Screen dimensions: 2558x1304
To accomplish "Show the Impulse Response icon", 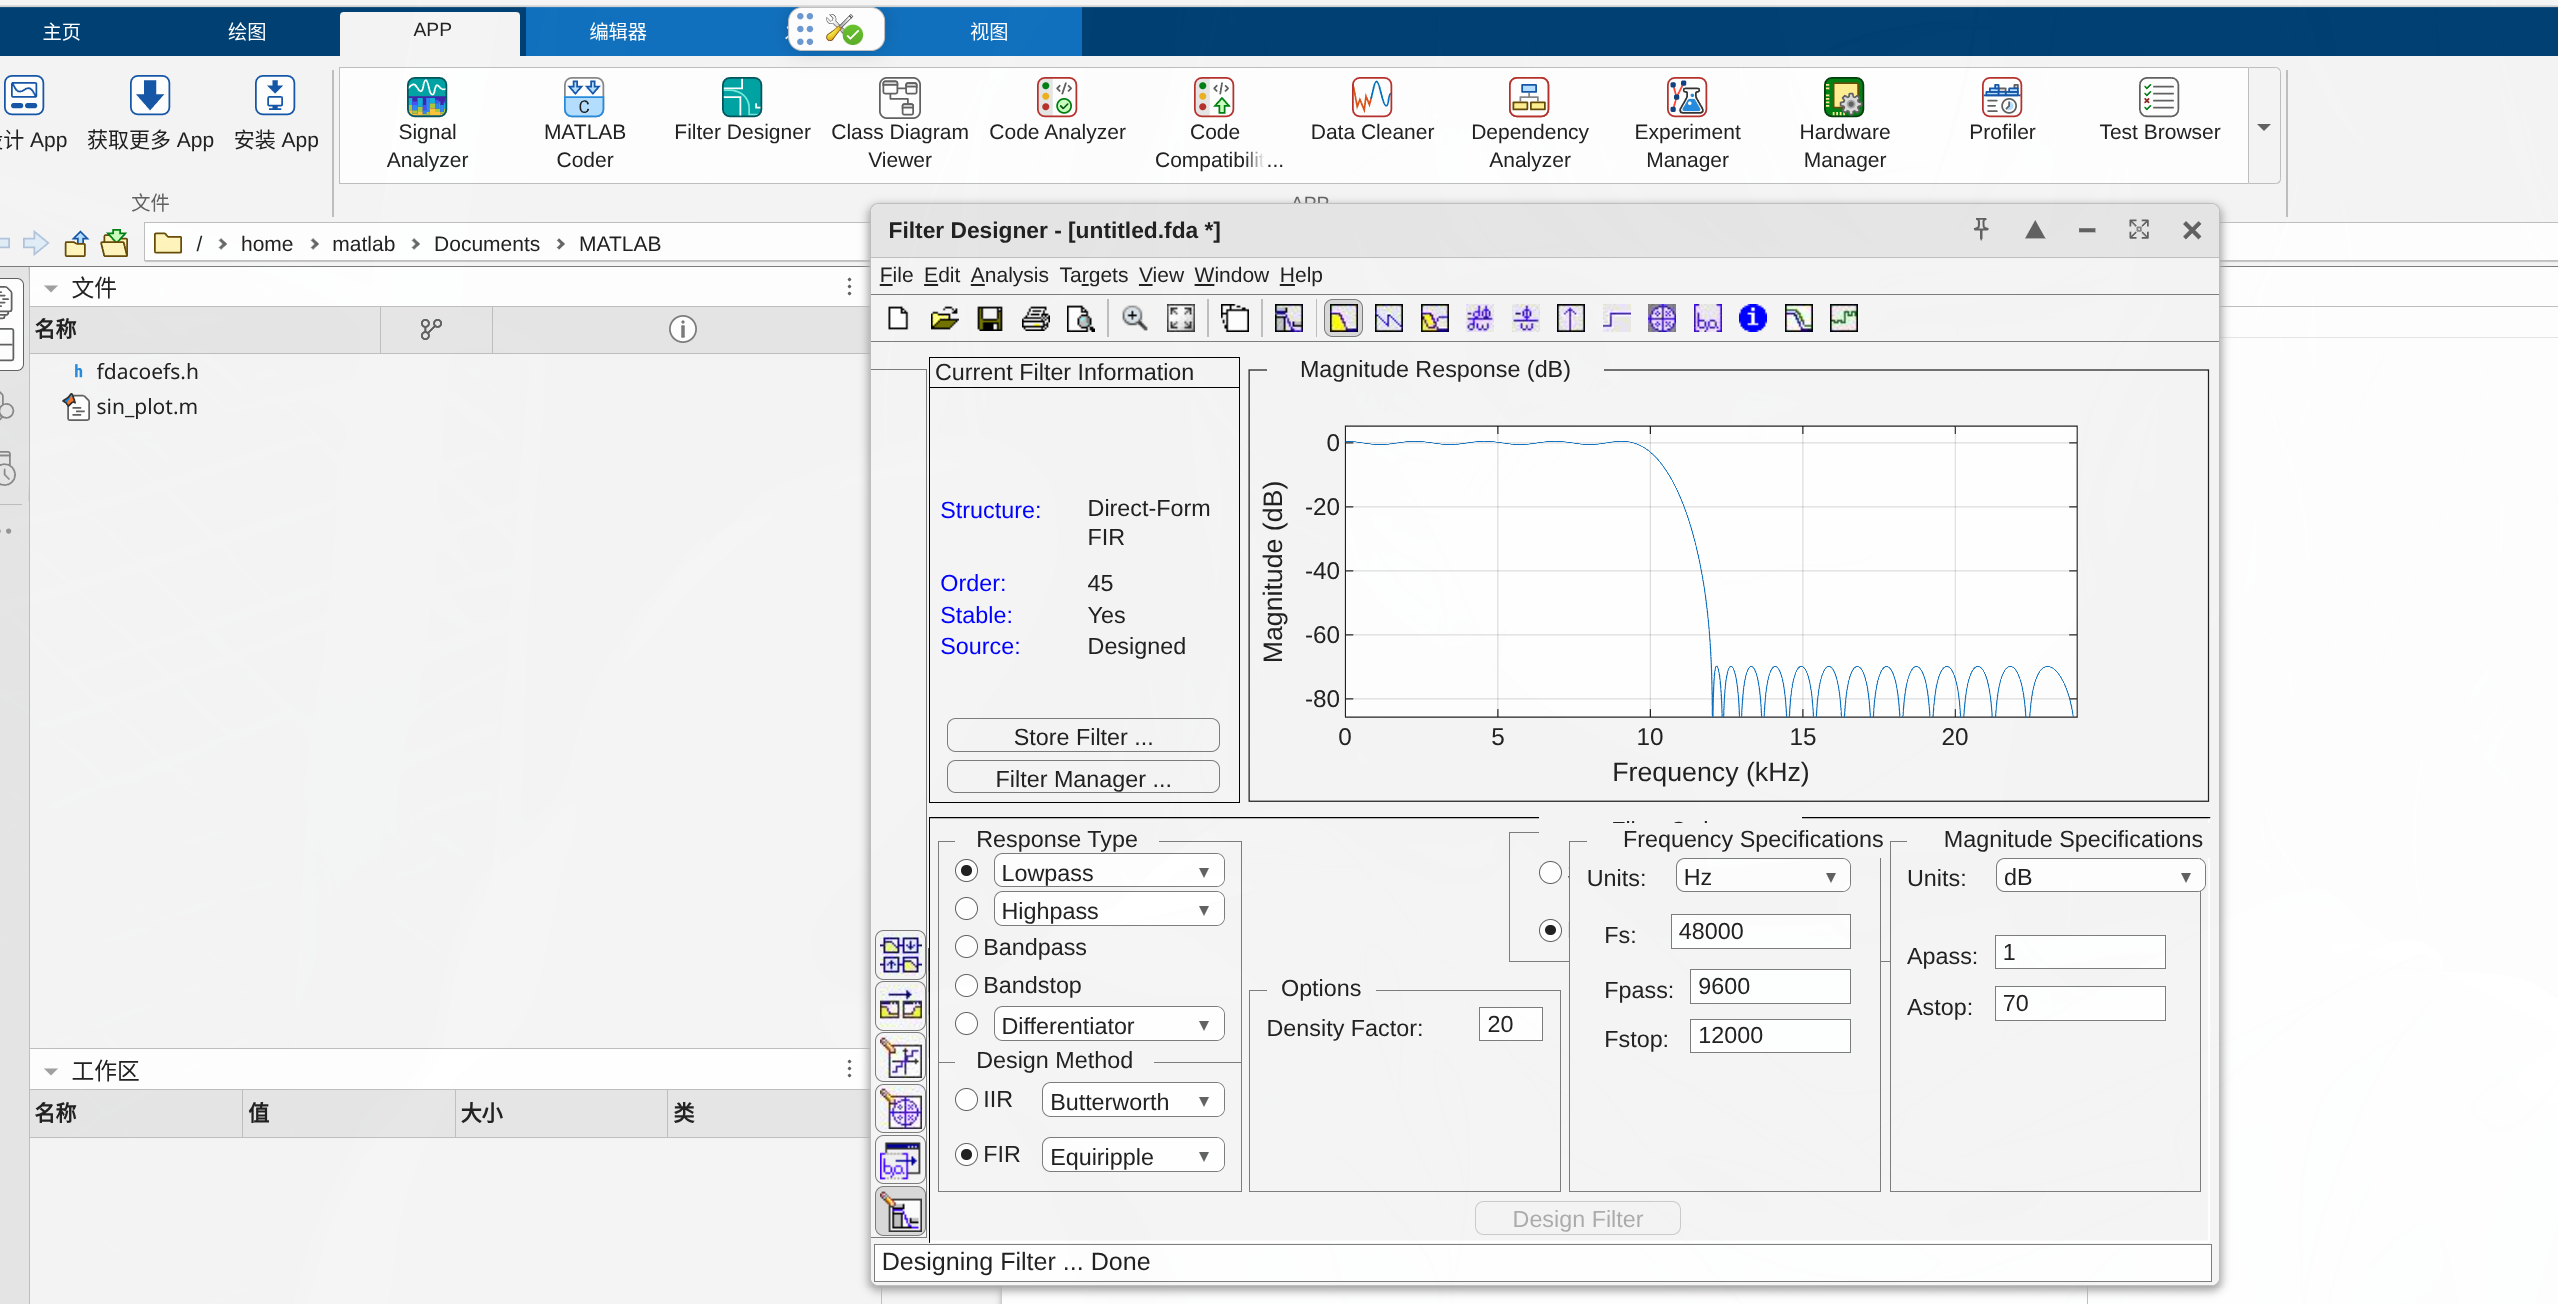I will click(1571, 319).
